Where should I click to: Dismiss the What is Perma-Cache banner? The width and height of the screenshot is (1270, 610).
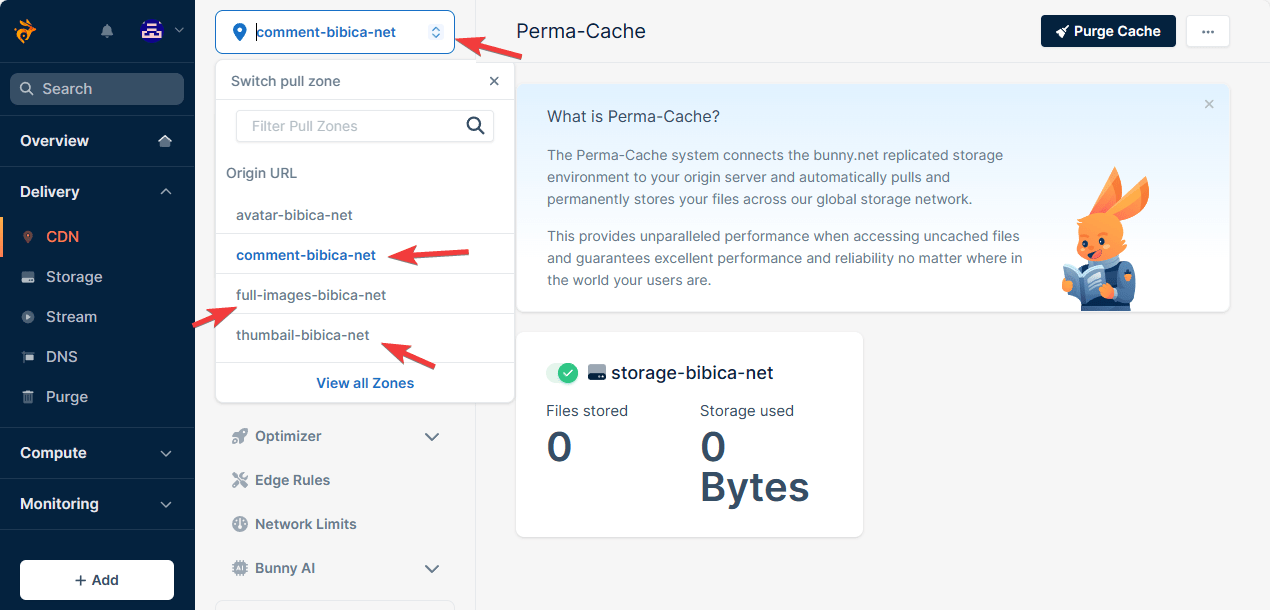[1209, 104]
